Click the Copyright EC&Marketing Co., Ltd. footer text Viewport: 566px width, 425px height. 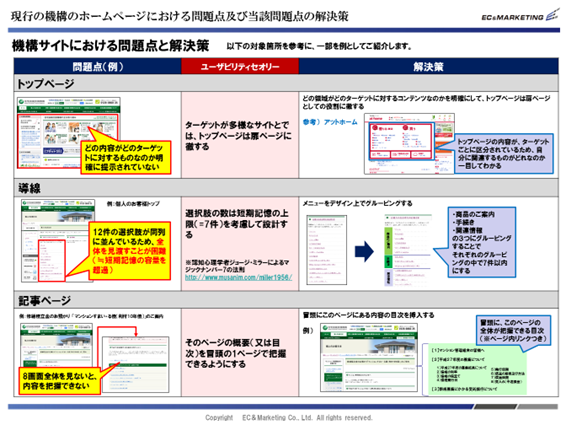pyautogui.click(x=288, y=417)
